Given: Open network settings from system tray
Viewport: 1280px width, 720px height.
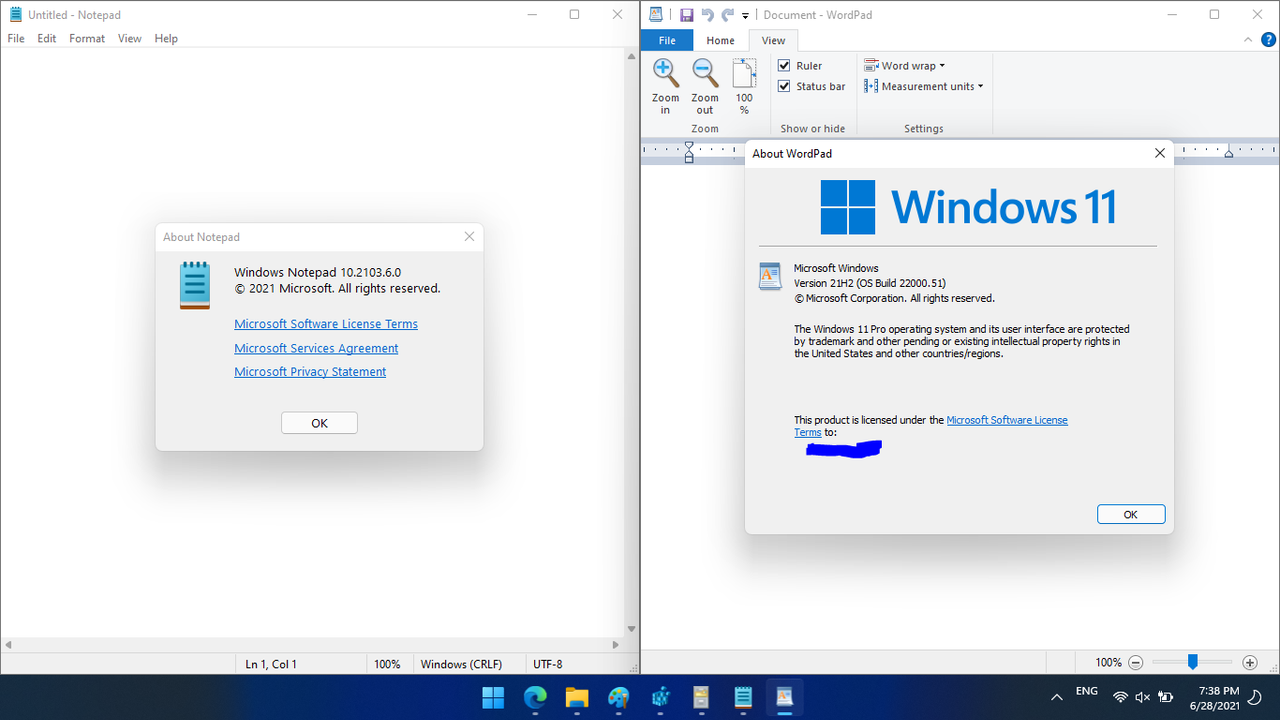Looking at the screenshot, I should 1120,697.
